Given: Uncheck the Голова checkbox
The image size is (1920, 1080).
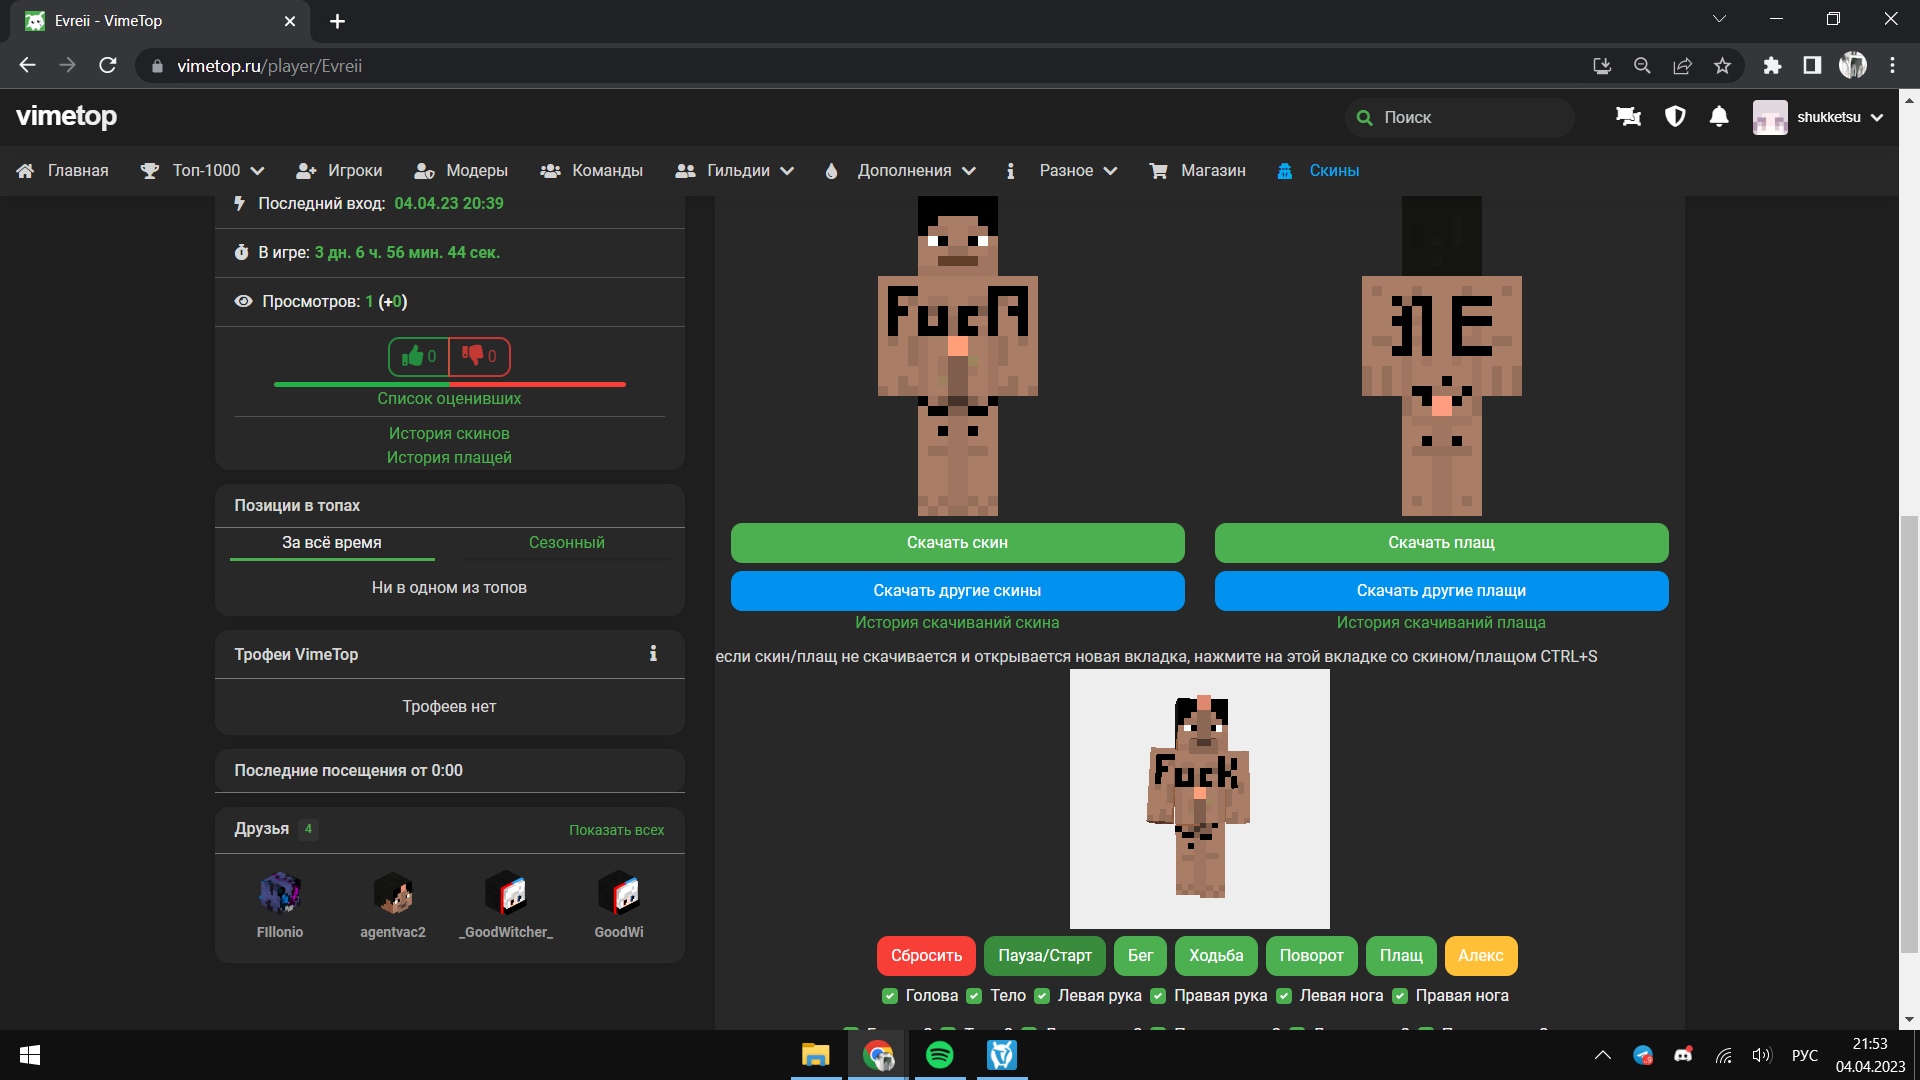Looking at the screenshot, I should (x=890, y=996).
